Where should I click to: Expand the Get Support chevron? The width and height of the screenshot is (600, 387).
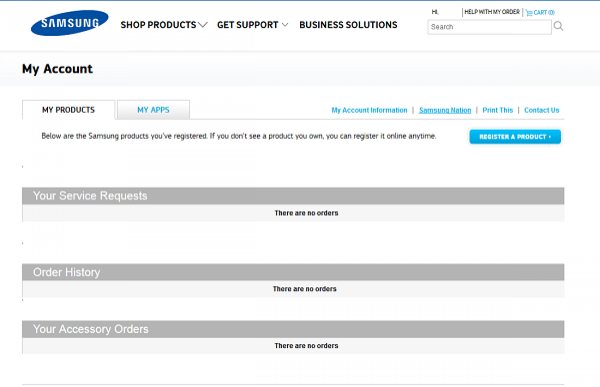point(285,25)
